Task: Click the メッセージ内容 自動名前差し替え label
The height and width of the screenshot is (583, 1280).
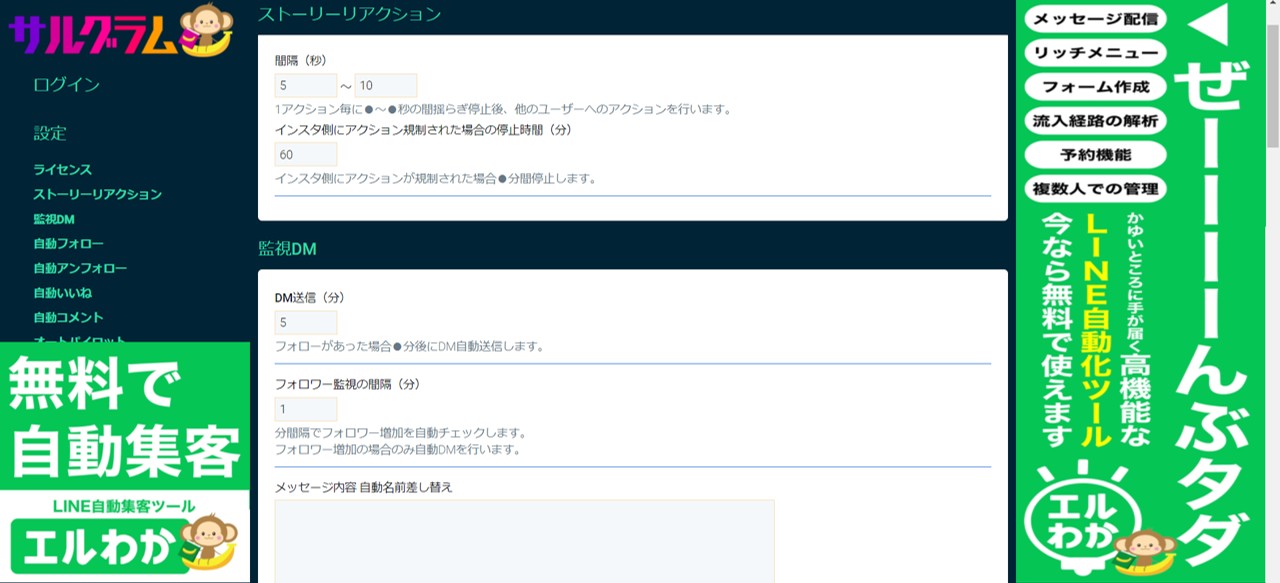Action: click(x=364, y=487)
